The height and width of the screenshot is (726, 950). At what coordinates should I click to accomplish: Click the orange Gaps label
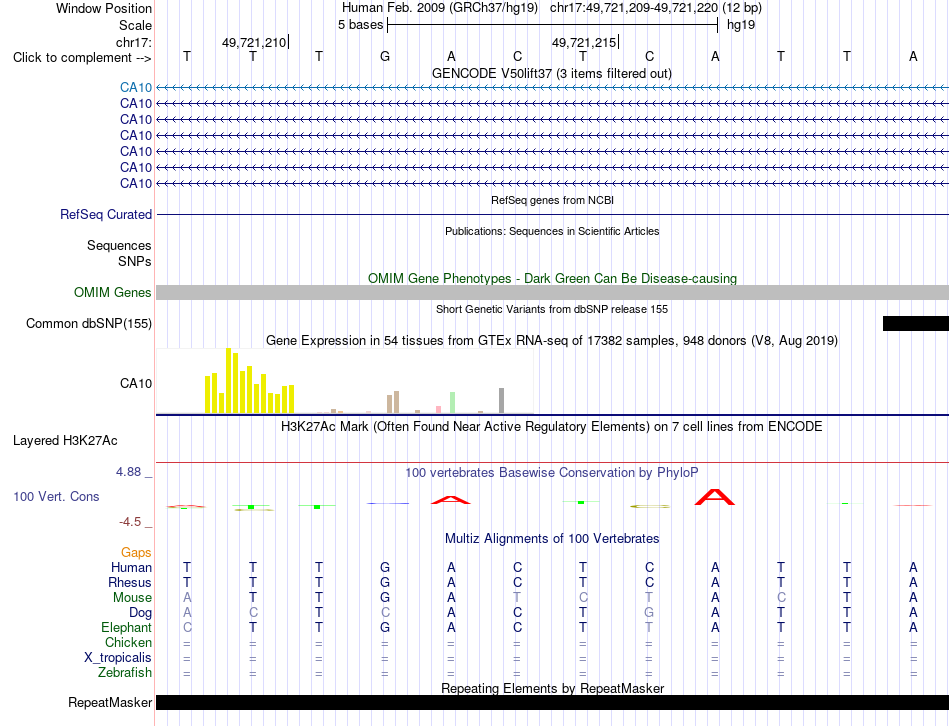[136, 553]
